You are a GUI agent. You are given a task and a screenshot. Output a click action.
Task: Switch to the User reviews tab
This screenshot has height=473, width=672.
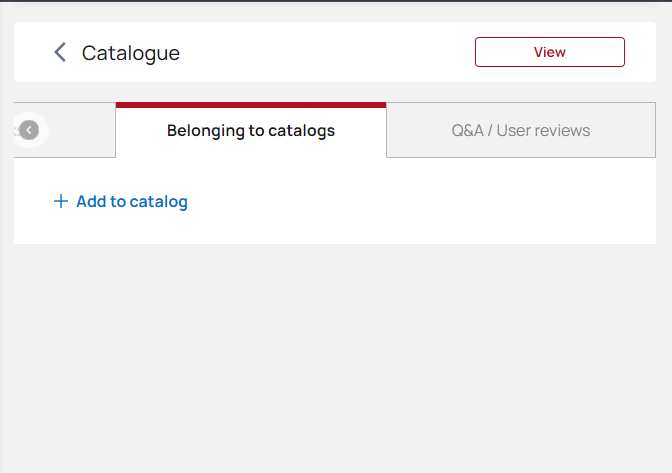[x=521, y=130]
